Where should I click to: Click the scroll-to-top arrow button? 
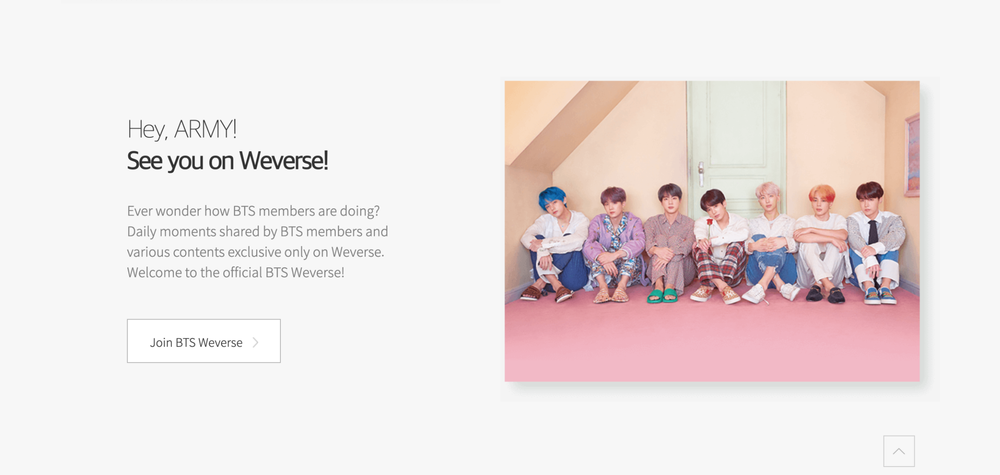pos(899,451)
